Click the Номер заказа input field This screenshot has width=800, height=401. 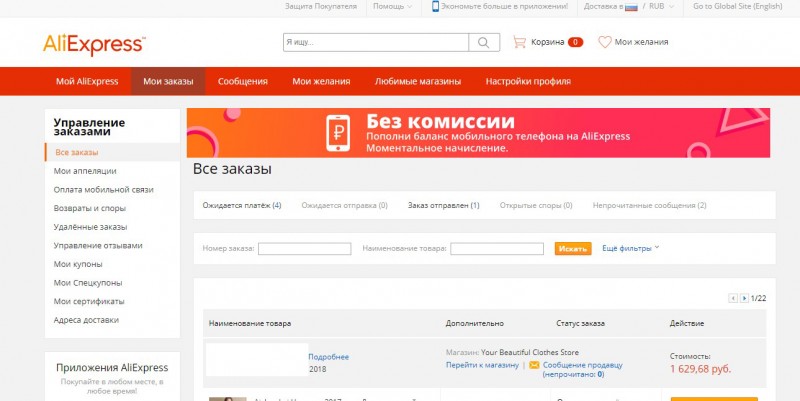click(305, 248)
